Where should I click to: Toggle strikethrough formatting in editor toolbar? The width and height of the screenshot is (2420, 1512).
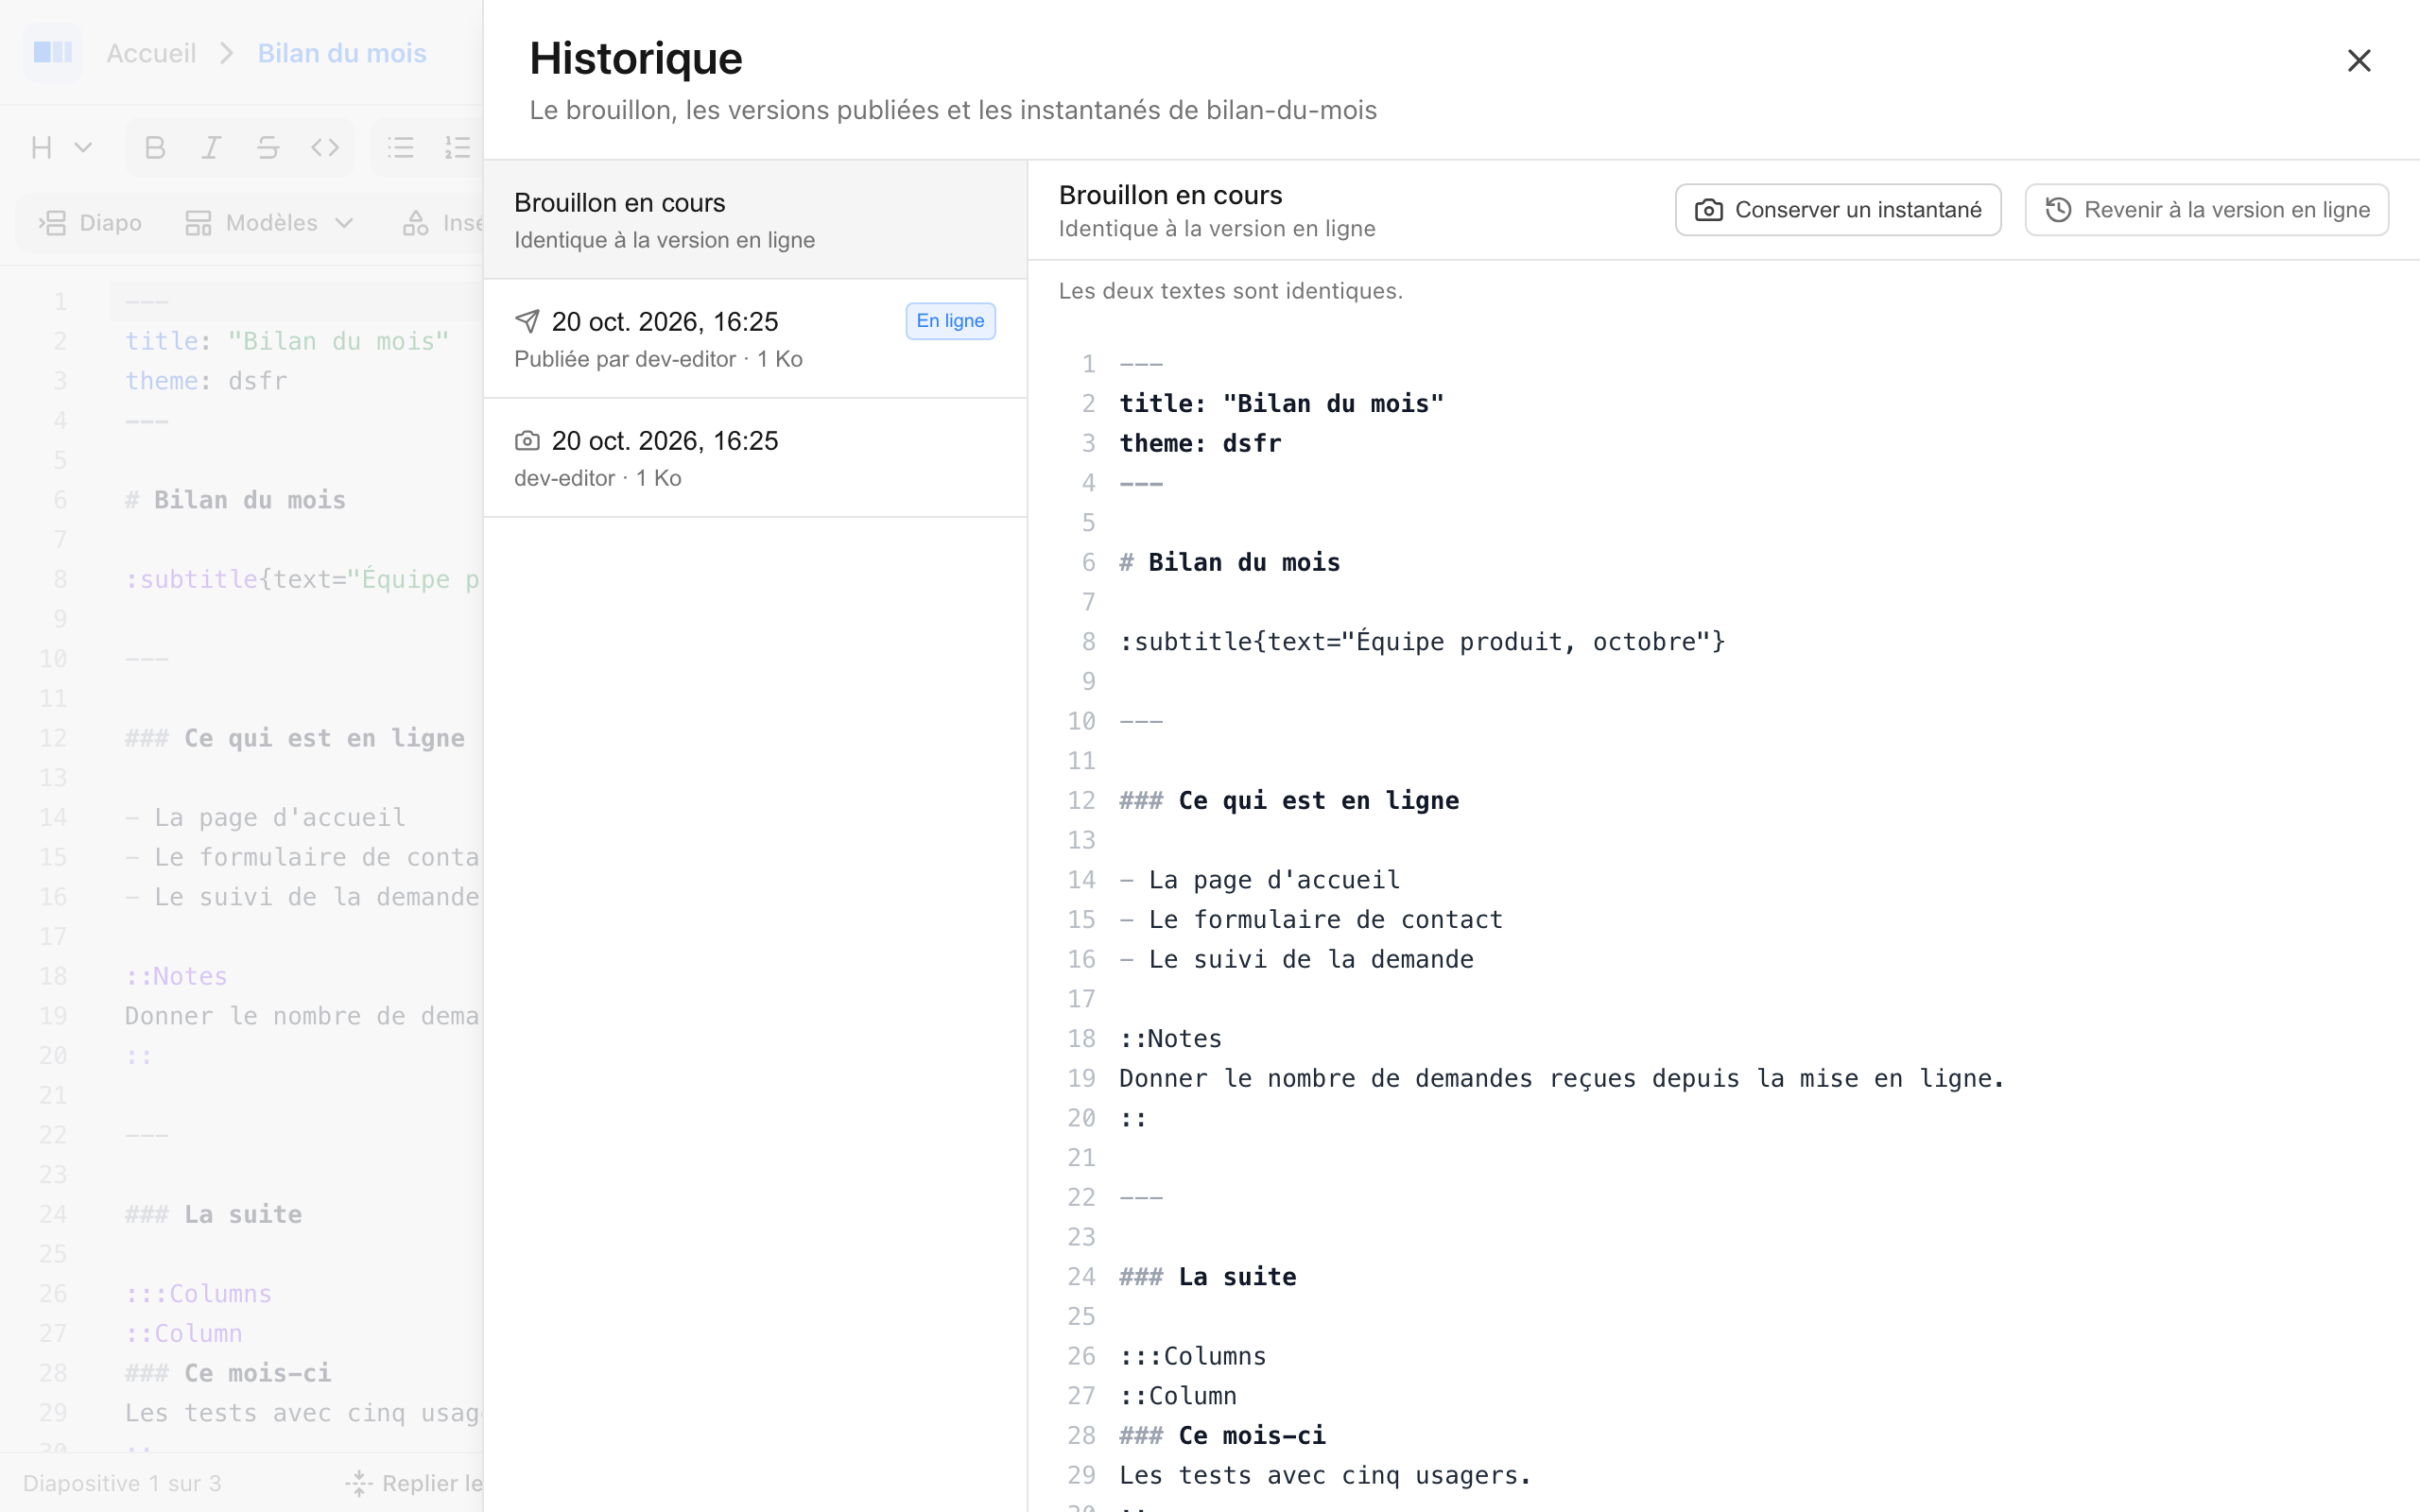[x=268, y=148]
